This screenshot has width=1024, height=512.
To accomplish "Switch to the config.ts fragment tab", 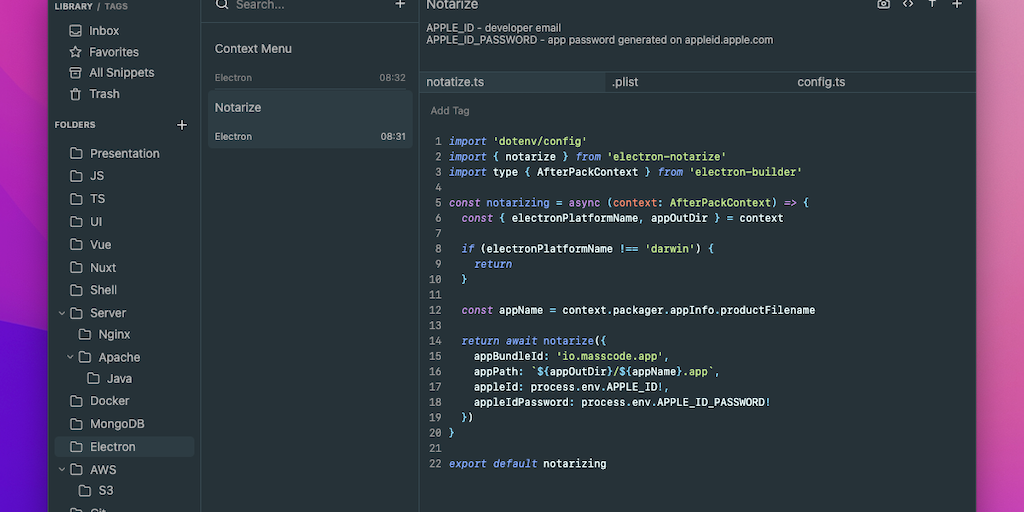I will tap(821, 82).
